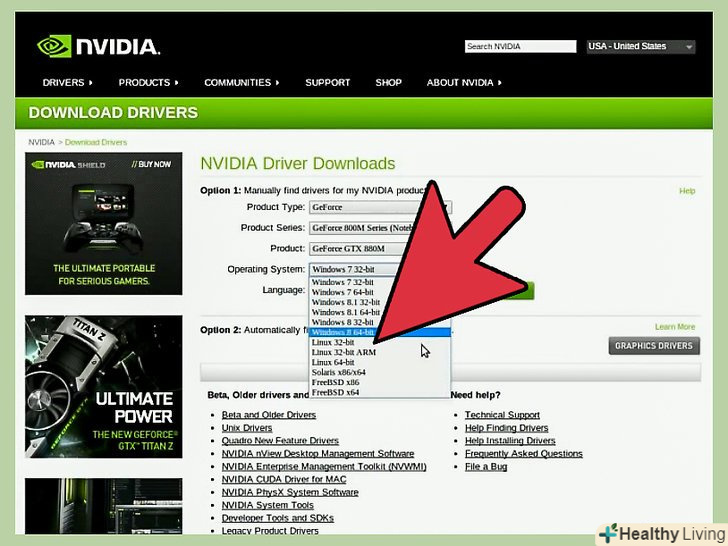Viewport: 728px width, 546px height.
Task: Open Quadro New Feature Drivers link
Action: coord(280,441)
